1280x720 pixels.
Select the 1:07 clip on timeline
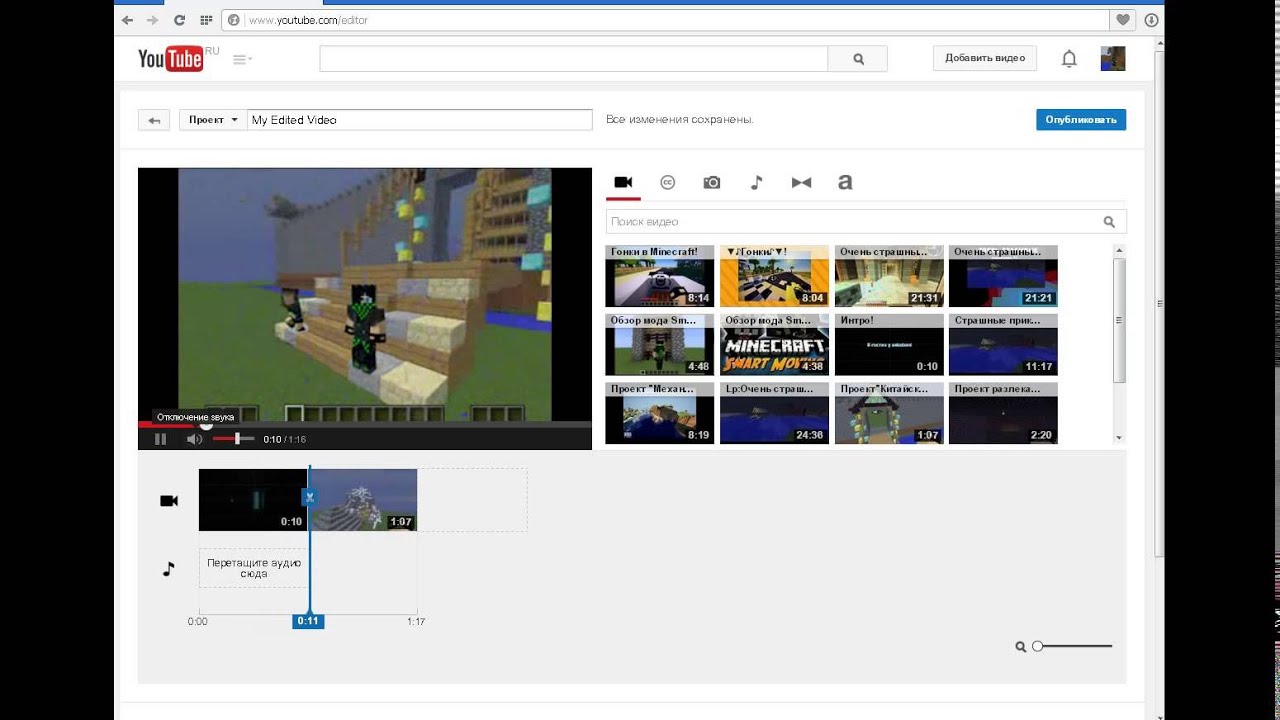[364, 500]
